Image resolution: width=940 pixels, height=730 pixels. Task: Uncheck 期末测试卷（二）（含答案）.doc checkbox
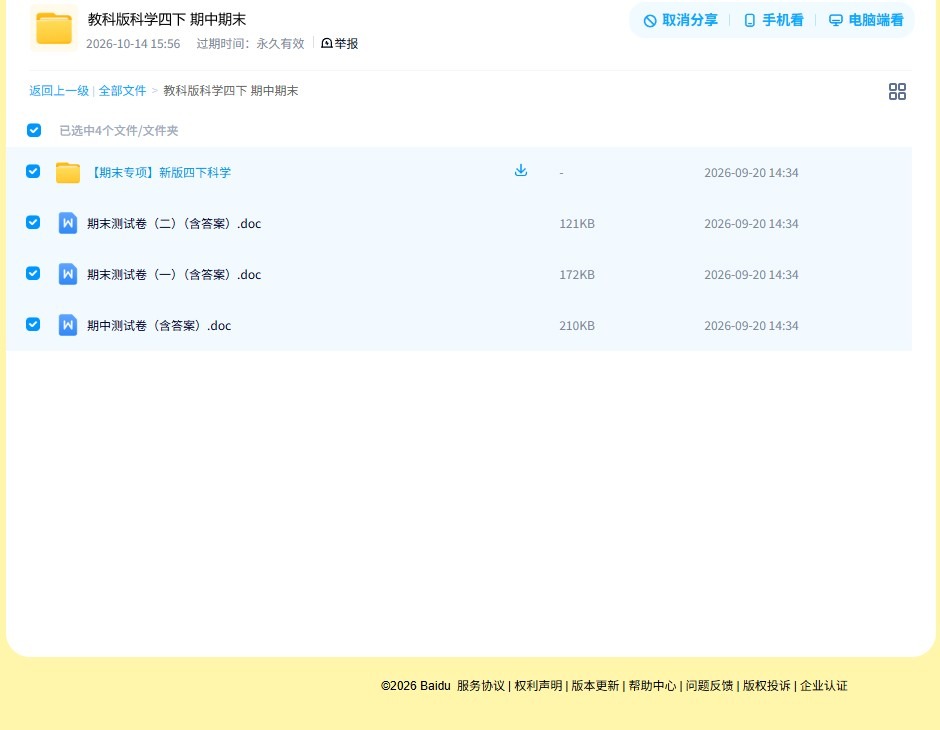tap(33, 222)
